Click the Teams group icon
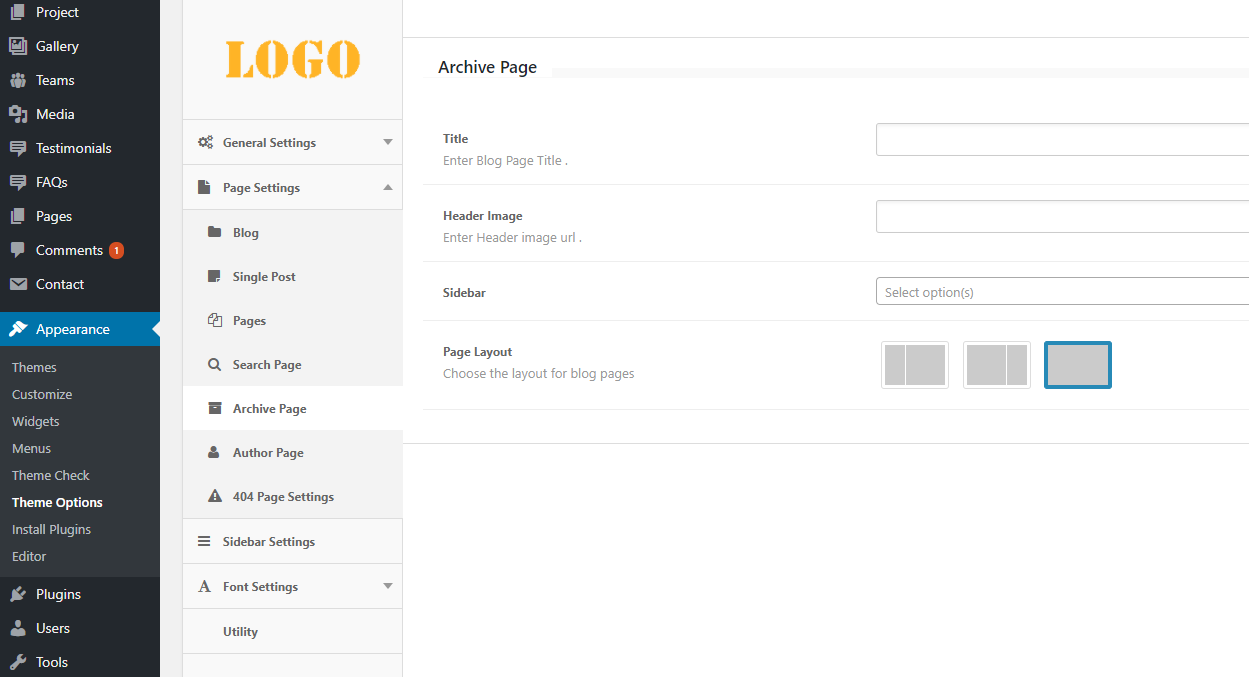1249x677 pixels. (x=18, y=80)
